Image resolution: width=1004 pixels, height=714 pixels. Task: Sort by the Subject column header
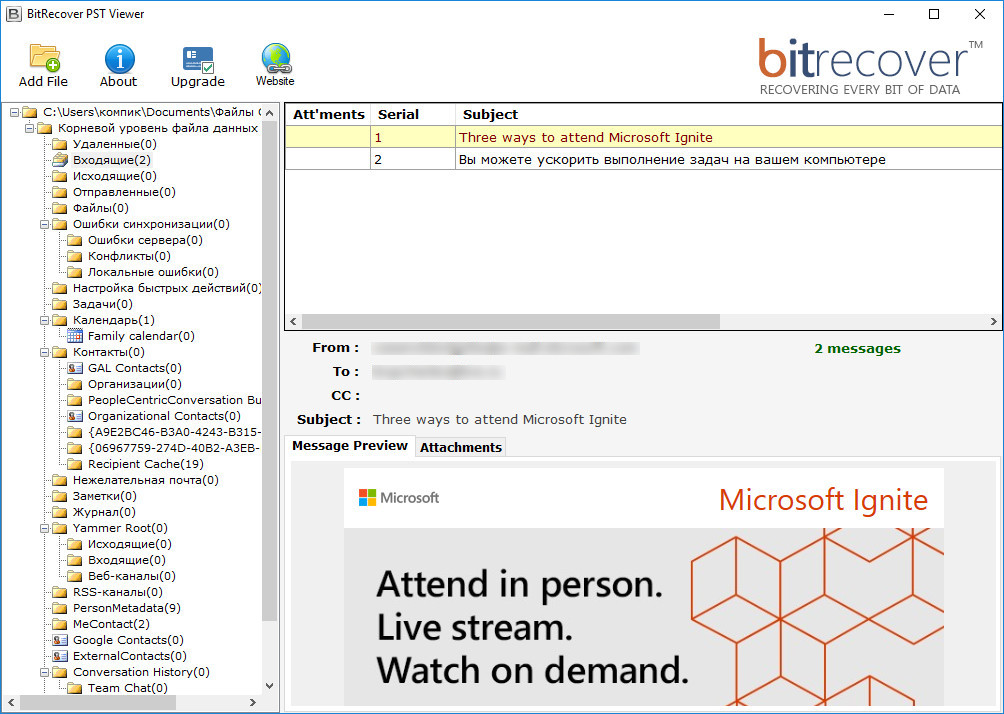729,114
